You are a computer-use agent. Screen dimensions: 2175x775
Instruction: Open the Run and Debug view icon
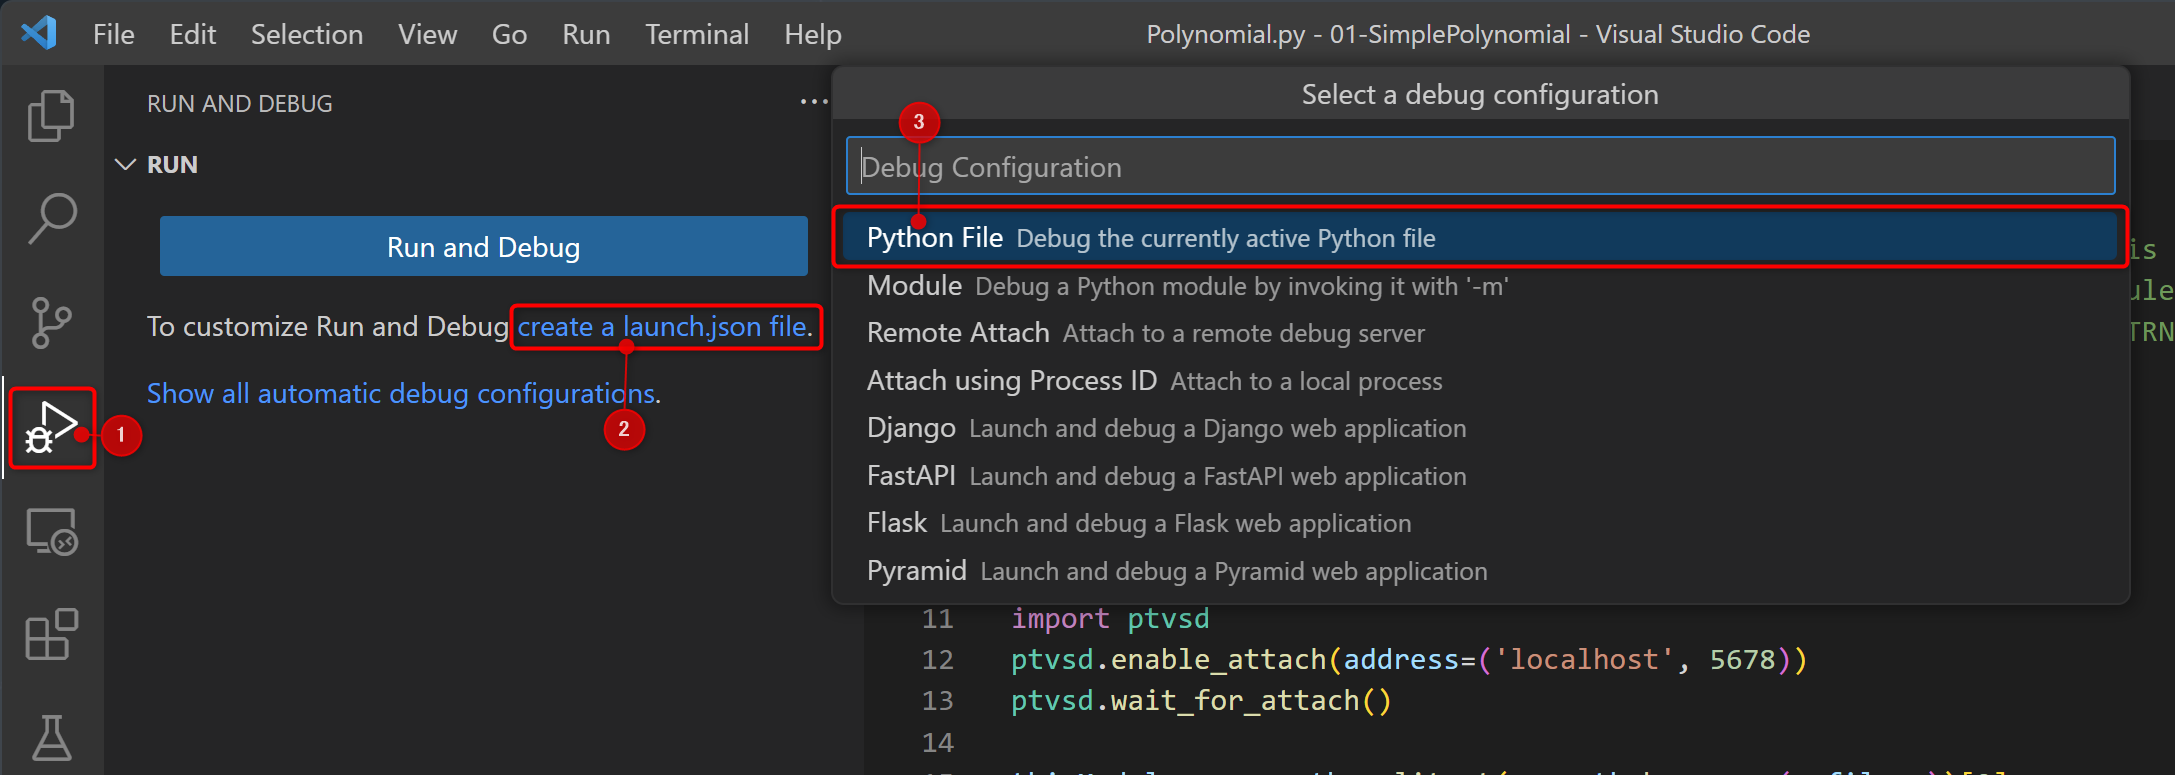51,427
